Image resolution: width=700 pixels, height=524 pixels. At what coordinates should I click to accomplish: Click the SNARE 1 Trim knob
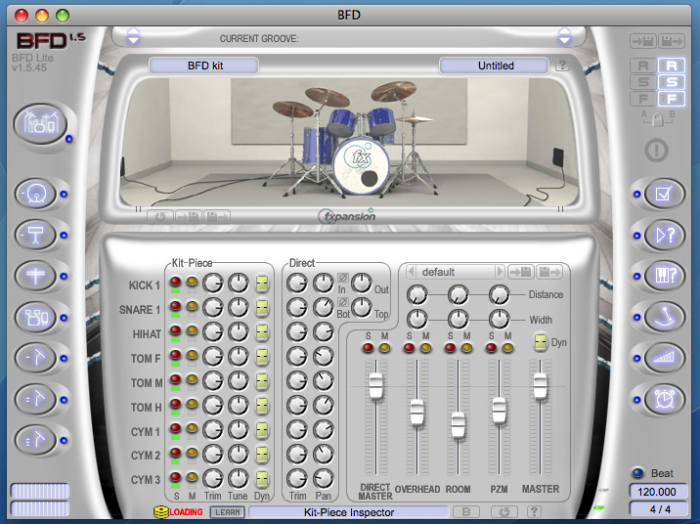click(x=213, y=308)
